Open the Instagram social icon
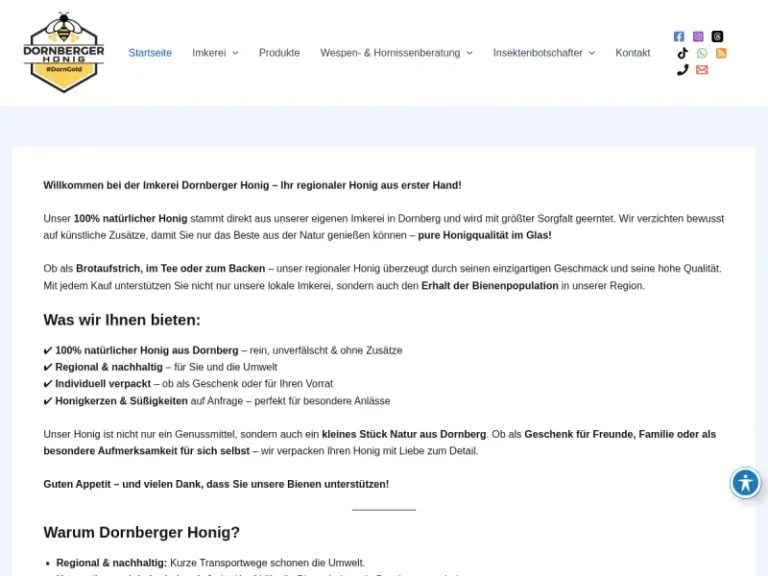This screenshot has width=768, height=576. (x=698, y=37)
